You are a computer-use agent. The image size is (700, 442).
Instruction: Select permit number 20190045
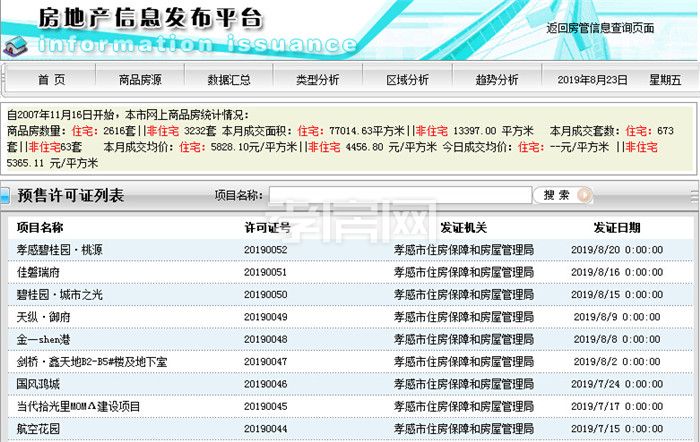coord(266,406)
